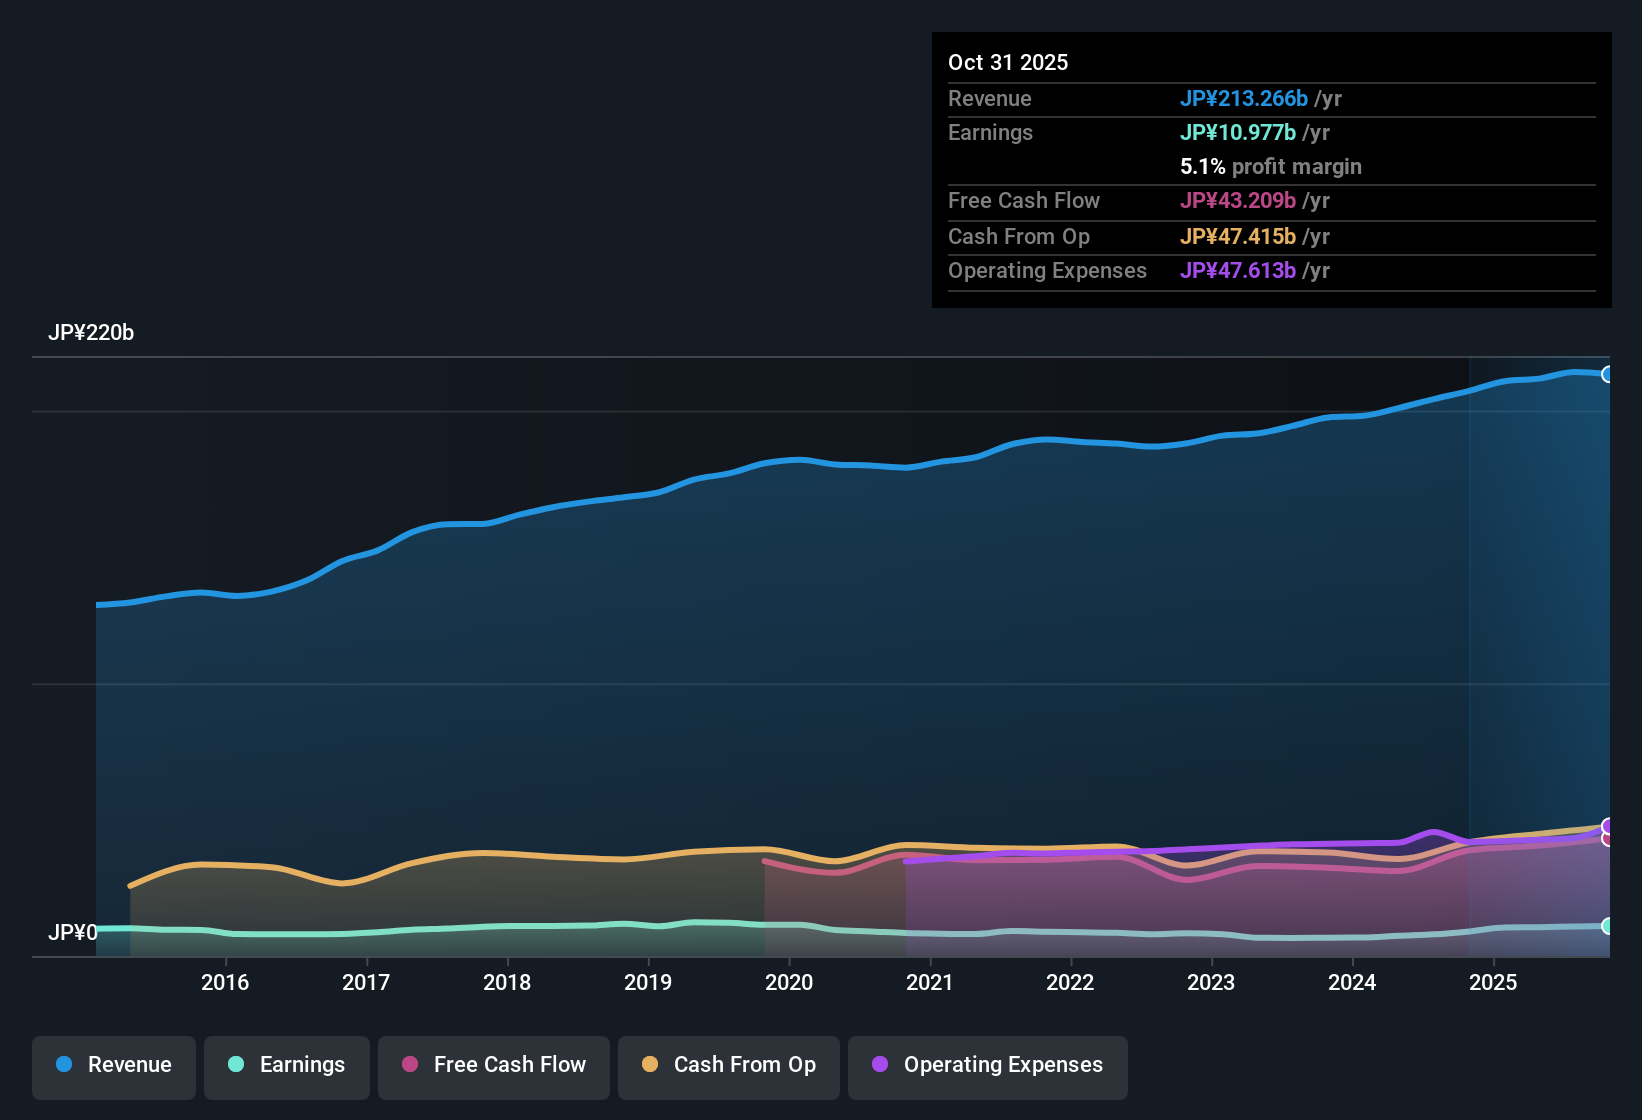Viewport: 1642px width, 1120px height.
Task: Click the teal Earnings legend dot
Action: [x=236, y=1065]
